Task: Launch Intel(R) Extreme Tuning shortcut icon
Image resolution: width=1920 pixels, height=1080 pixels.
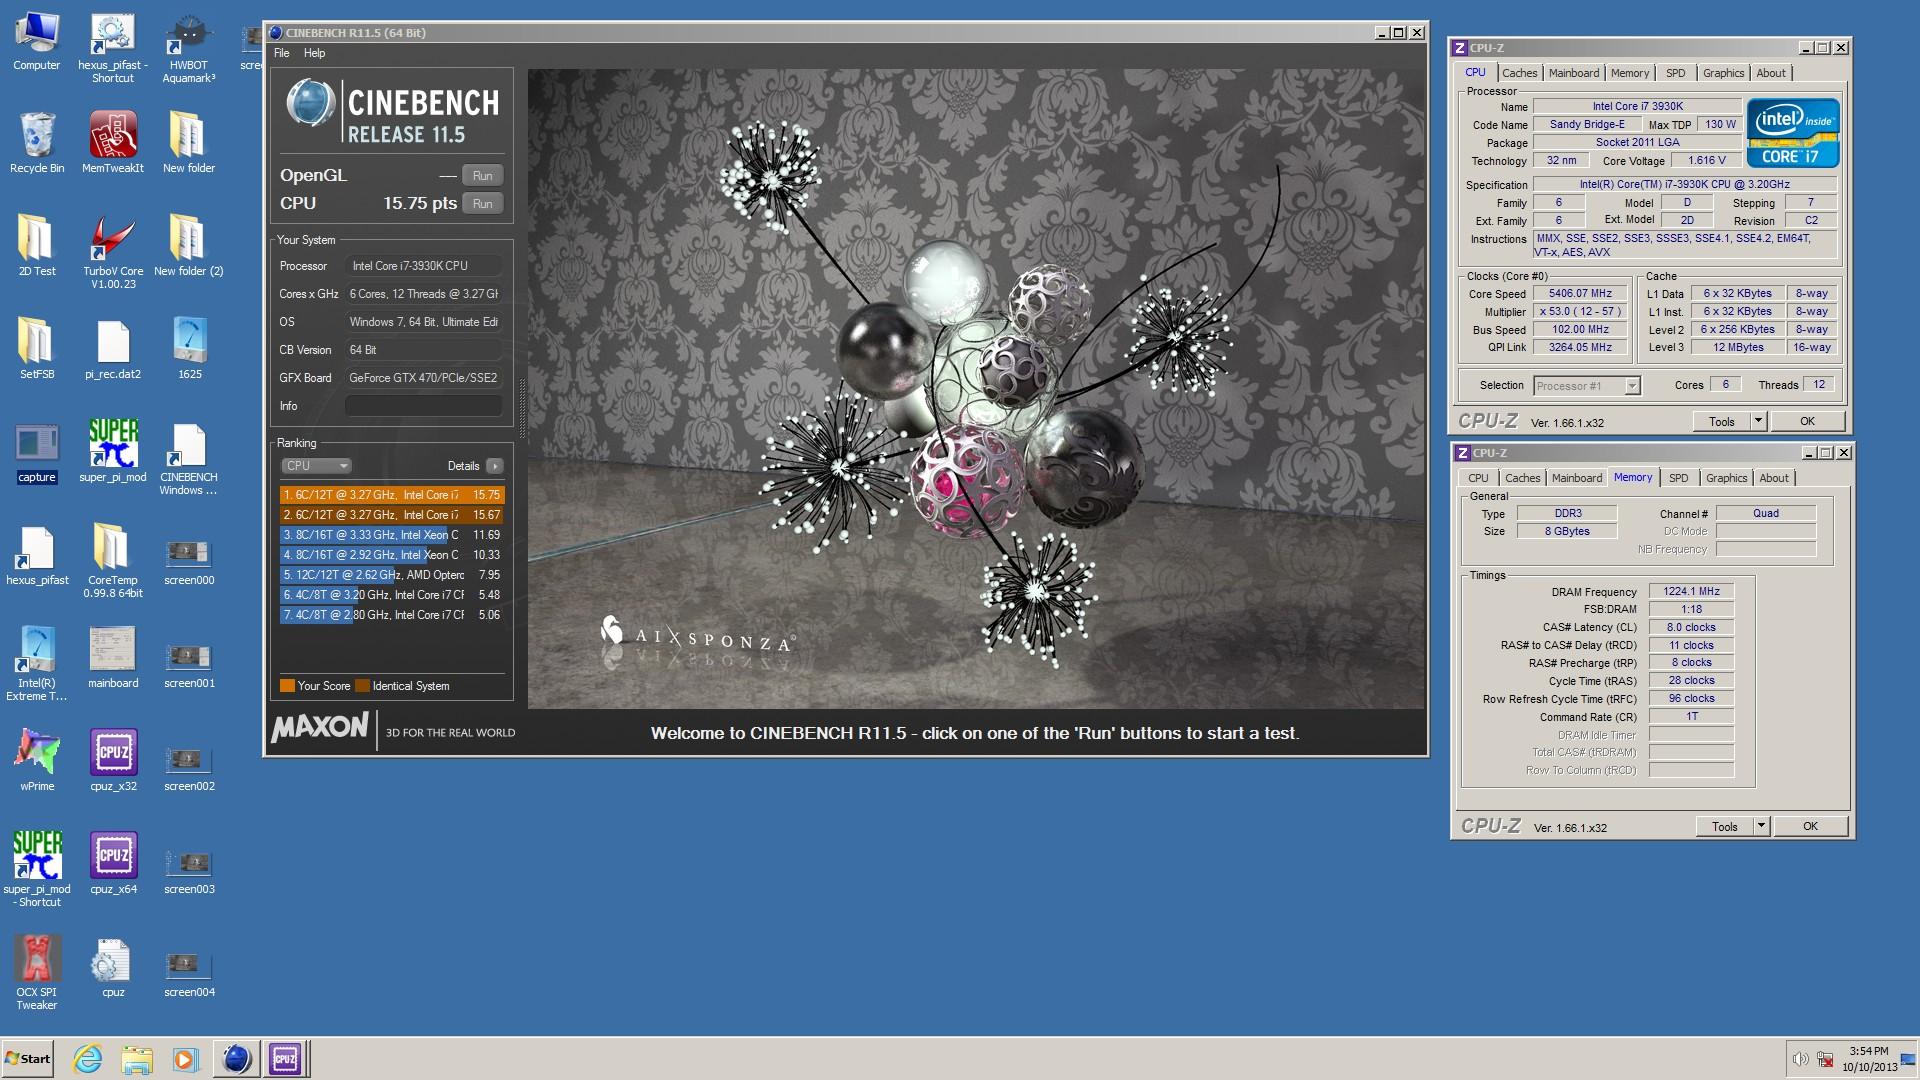Action: [x=37, y=664]
